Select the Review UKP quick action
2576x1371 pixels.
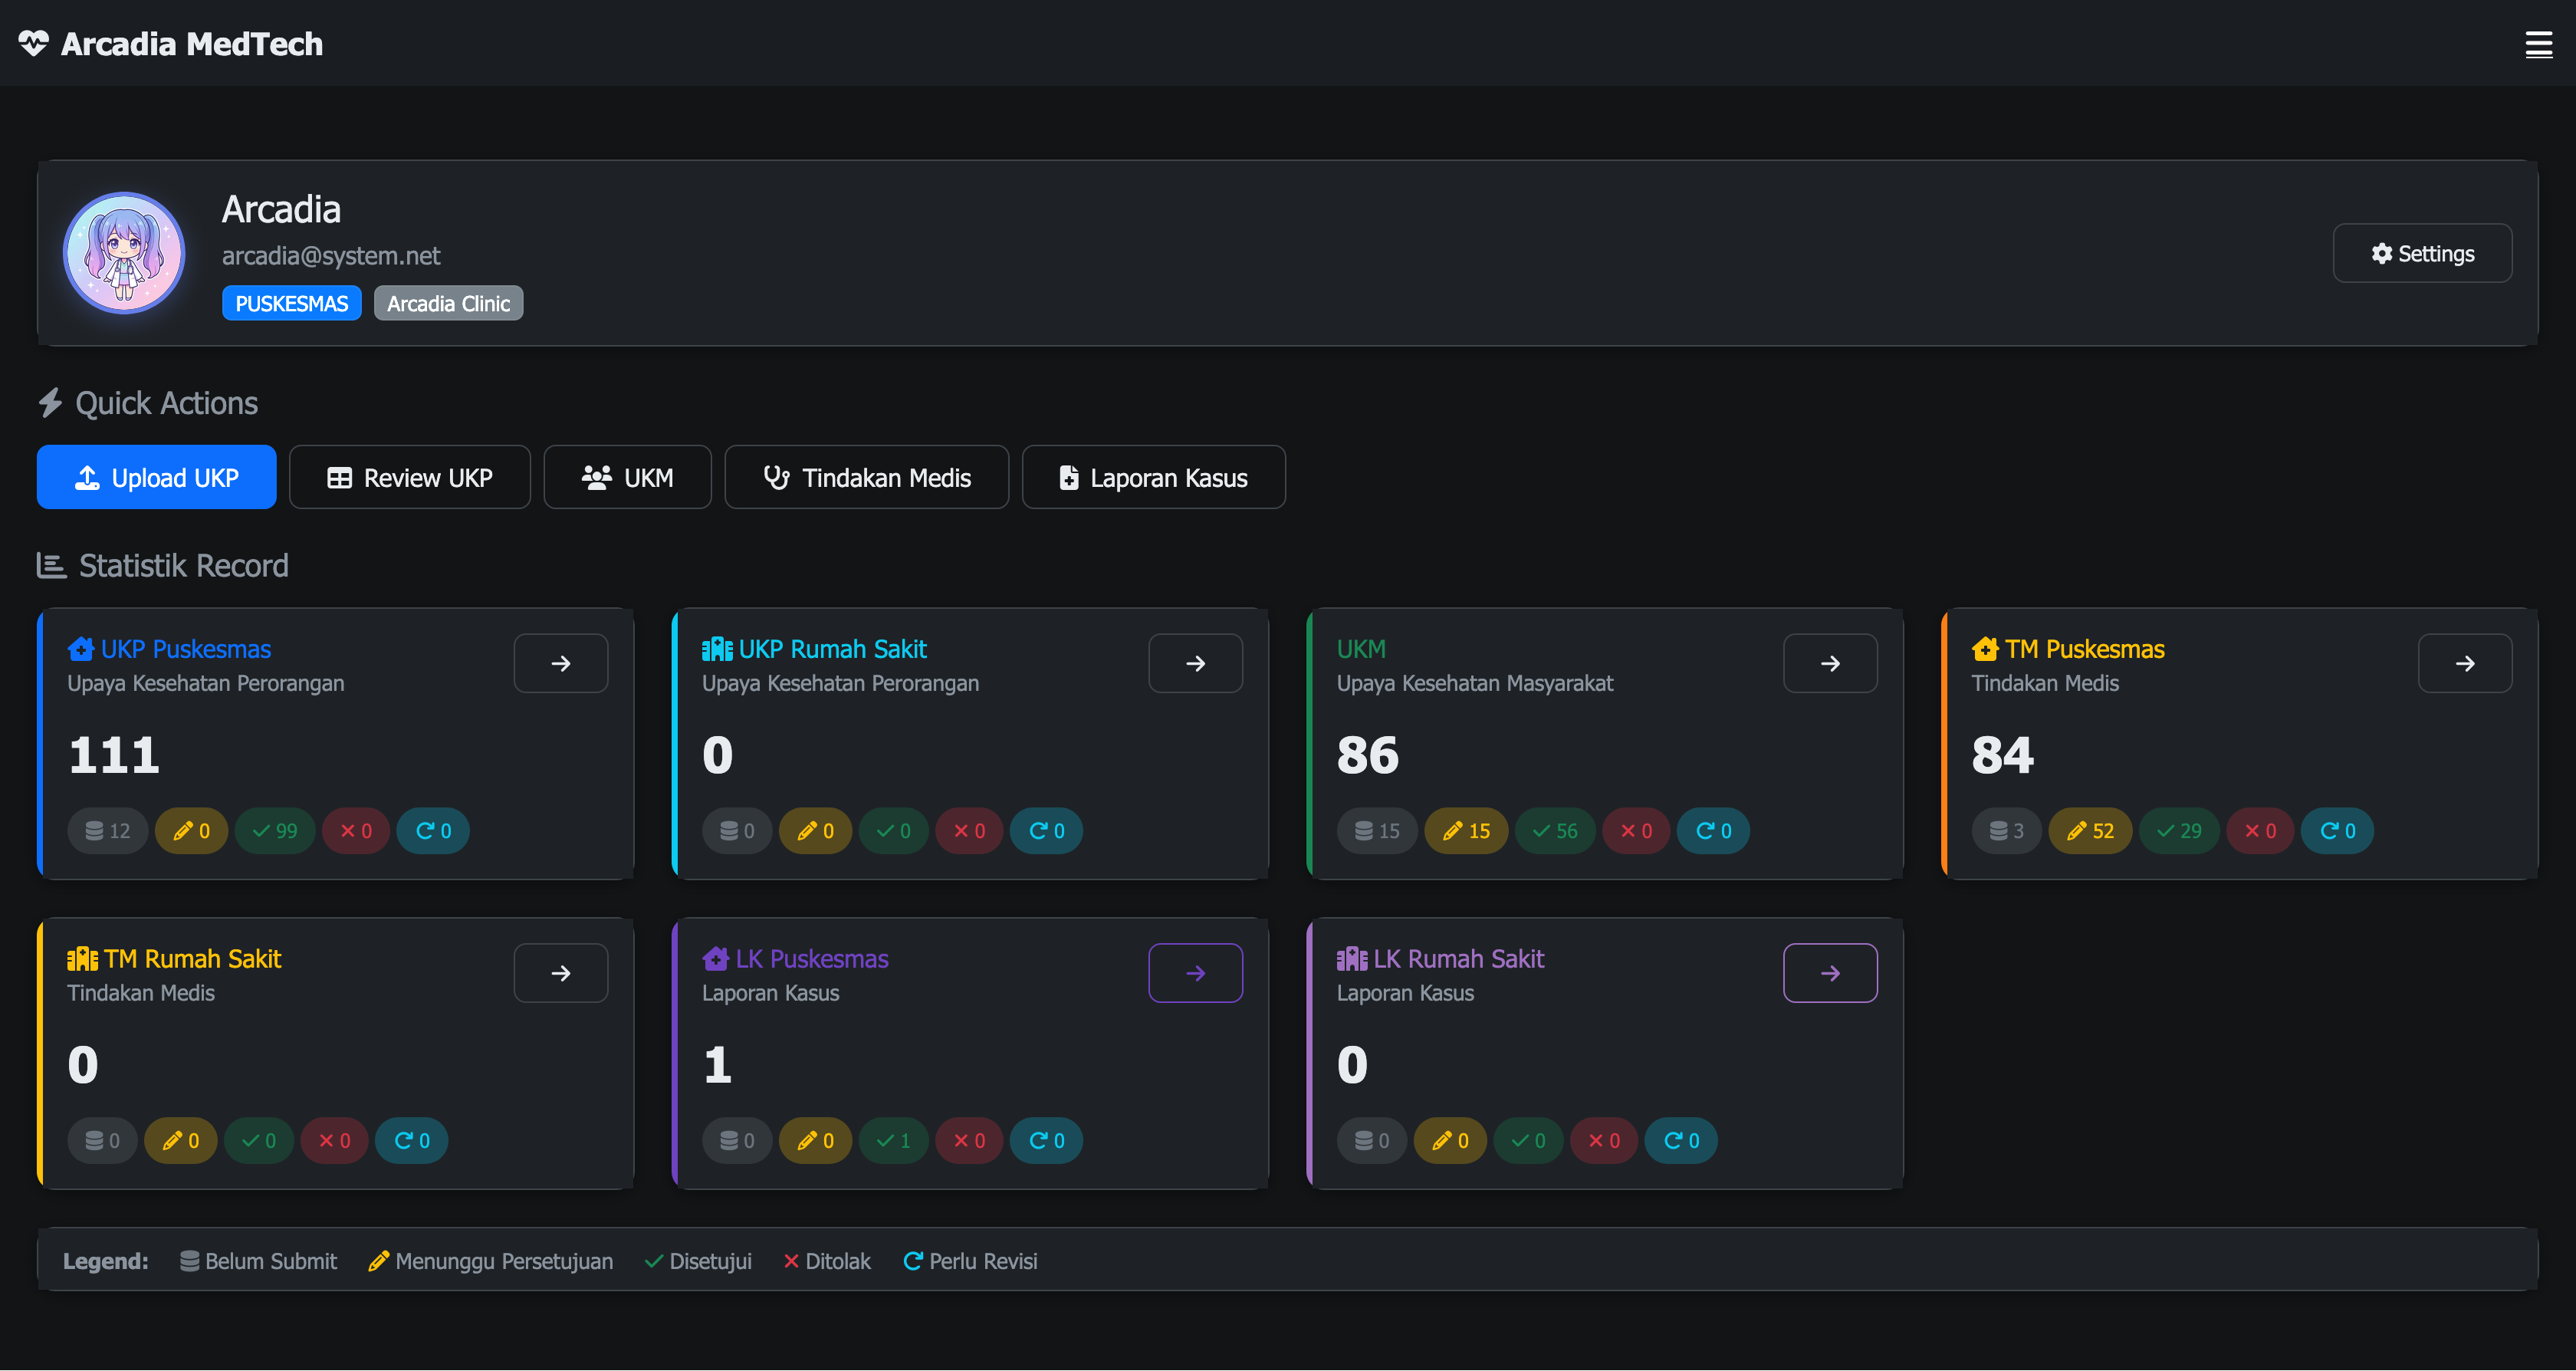click(x=410, y=477)
